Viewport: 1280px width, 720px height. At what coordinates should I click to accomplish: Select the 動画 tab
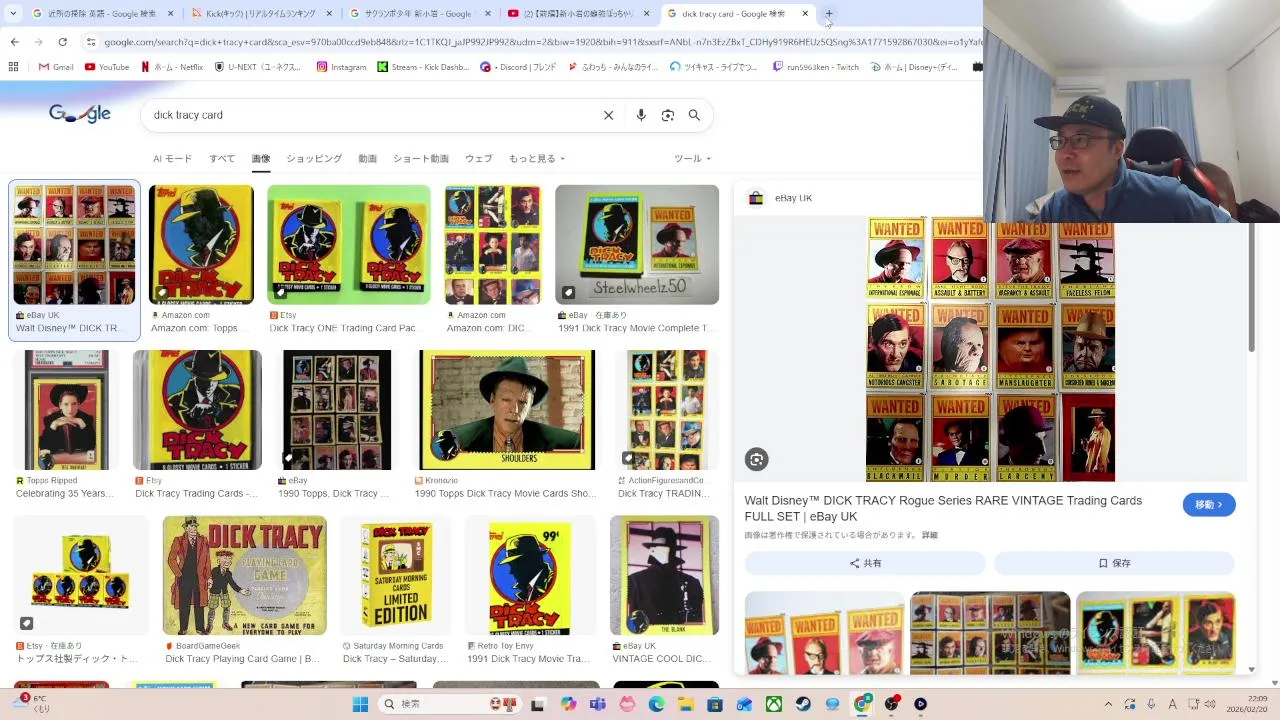[x=368, y=159]
